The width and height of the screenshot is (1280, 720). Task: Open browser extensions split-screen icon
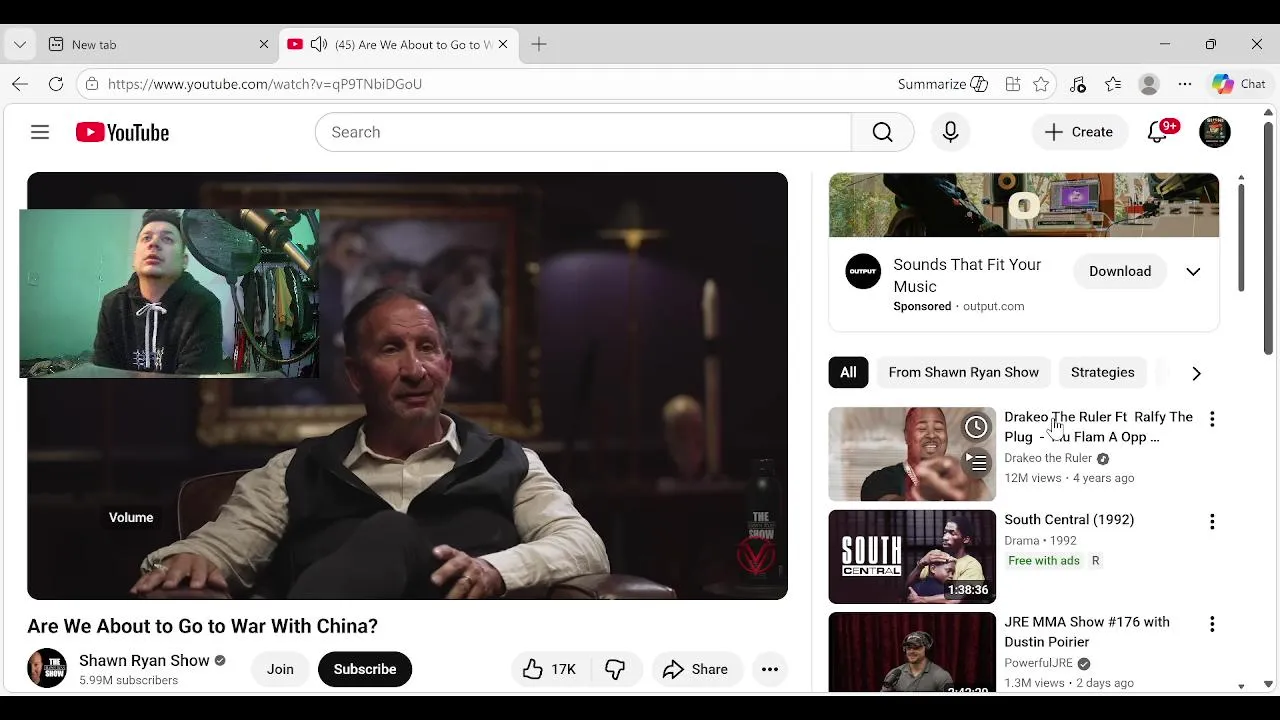[x=1013, y=84]
